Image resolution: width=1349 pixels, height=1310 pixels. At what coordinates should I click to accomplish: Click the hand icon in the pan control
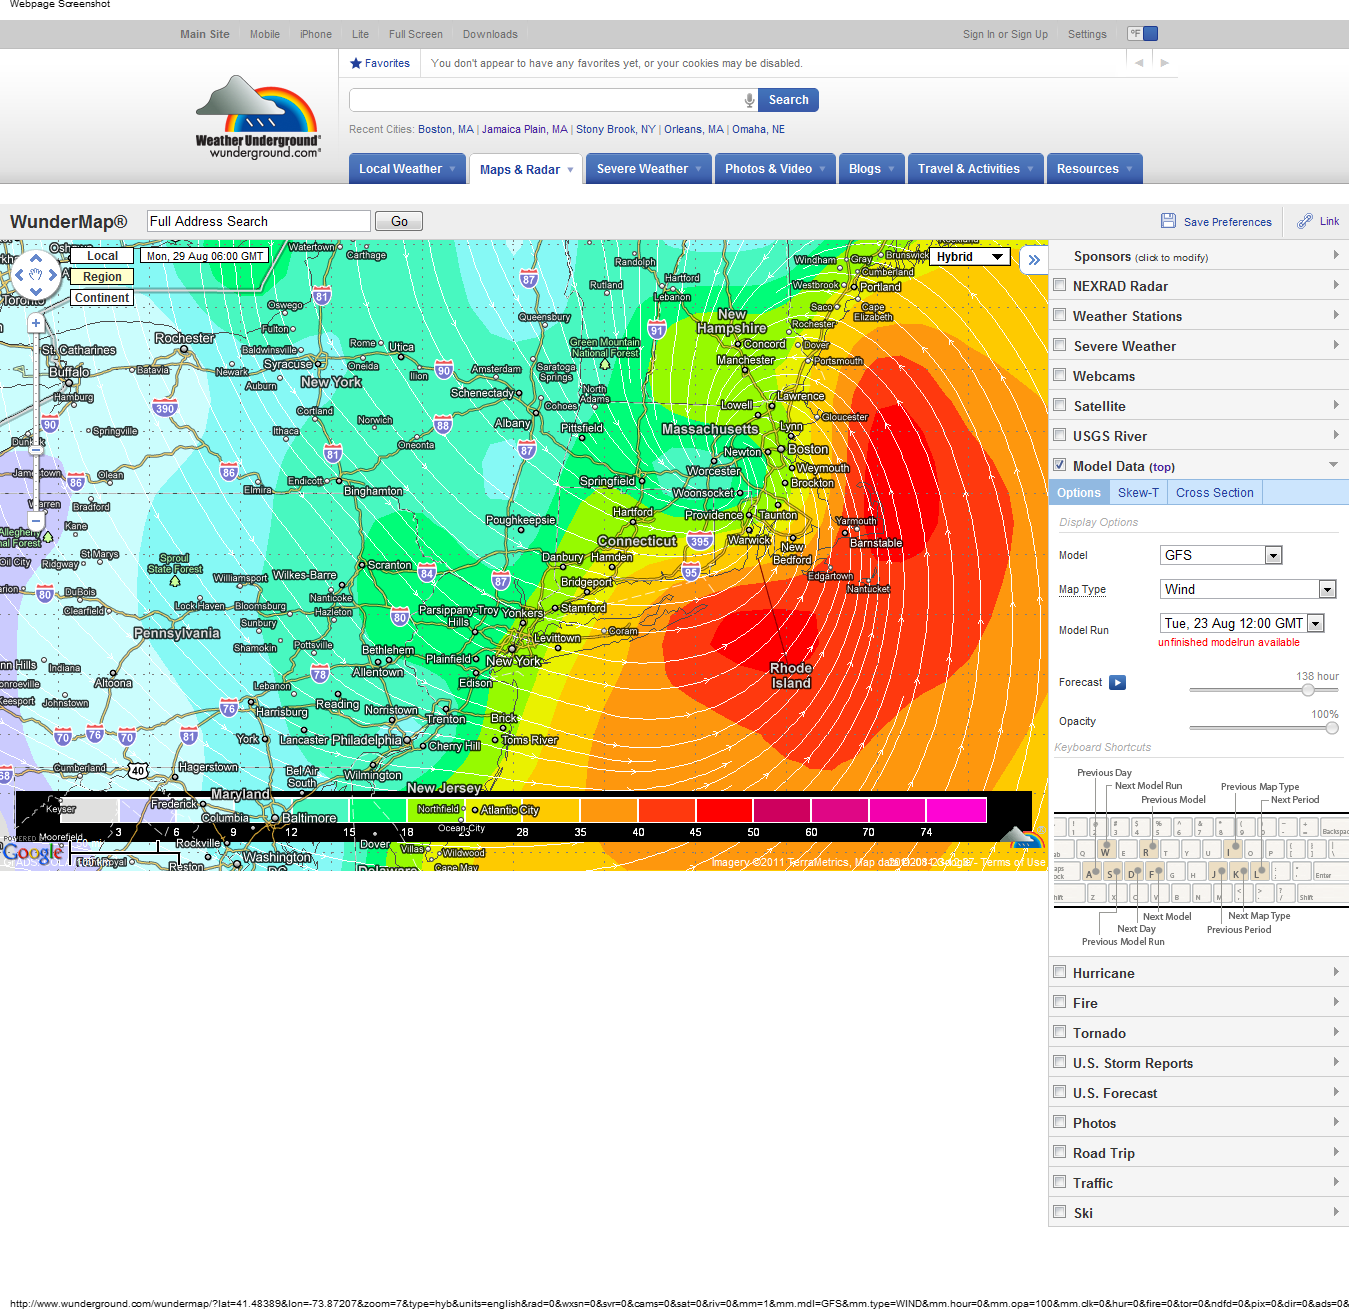(36, 274)
